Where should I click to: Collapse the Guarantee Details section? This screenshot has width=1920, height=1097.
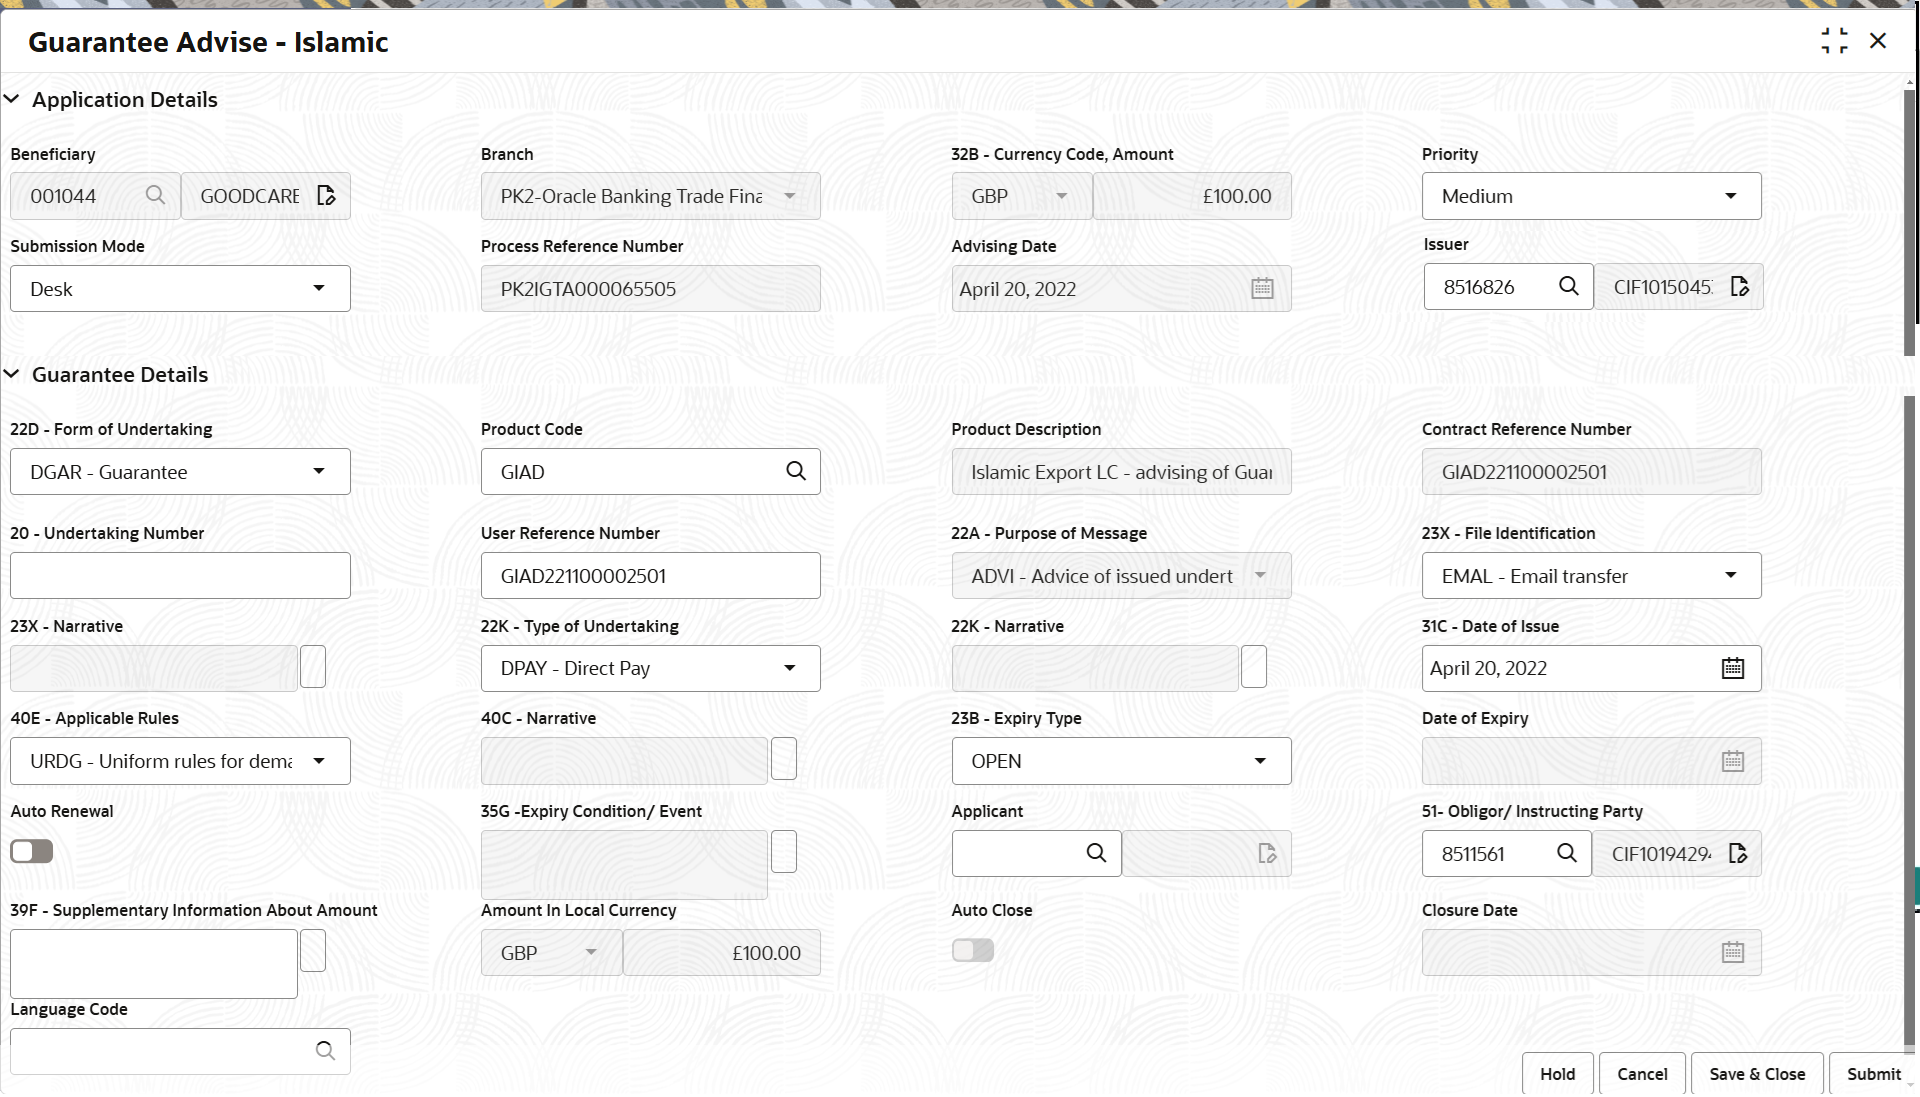12,375
